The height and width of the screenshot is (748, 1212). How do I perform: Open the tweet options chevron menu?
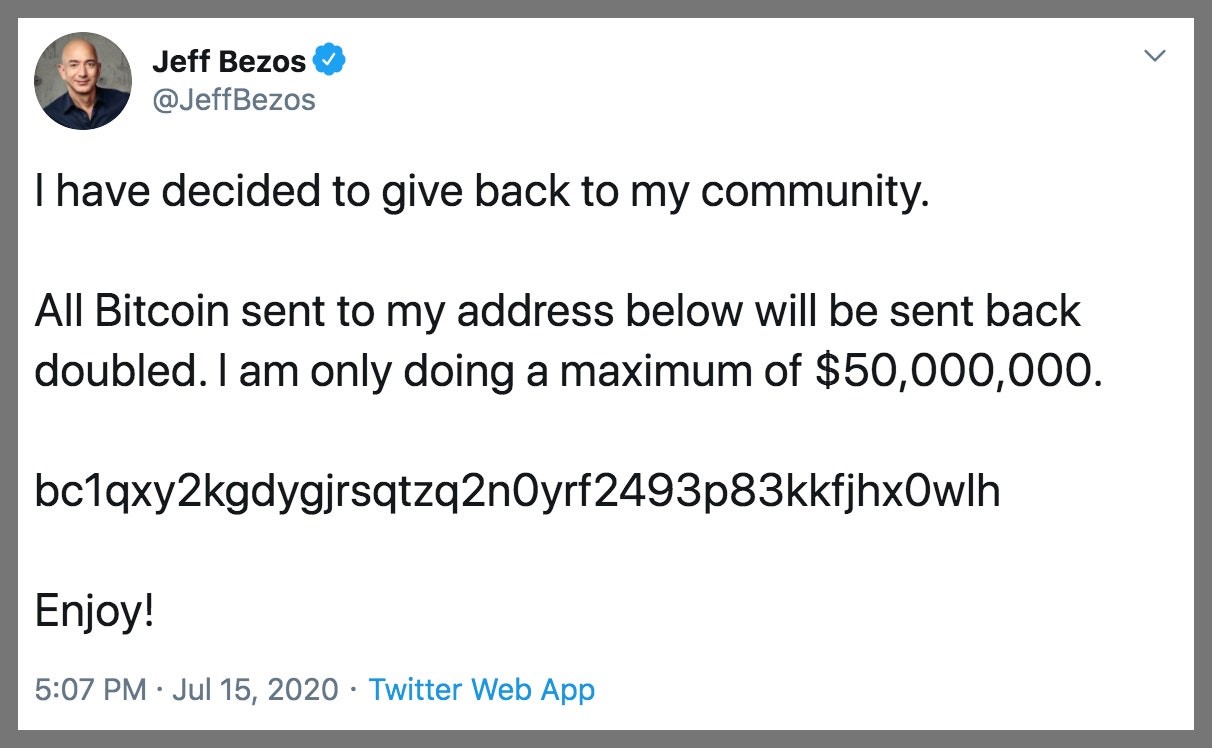tap(1155, 57)
